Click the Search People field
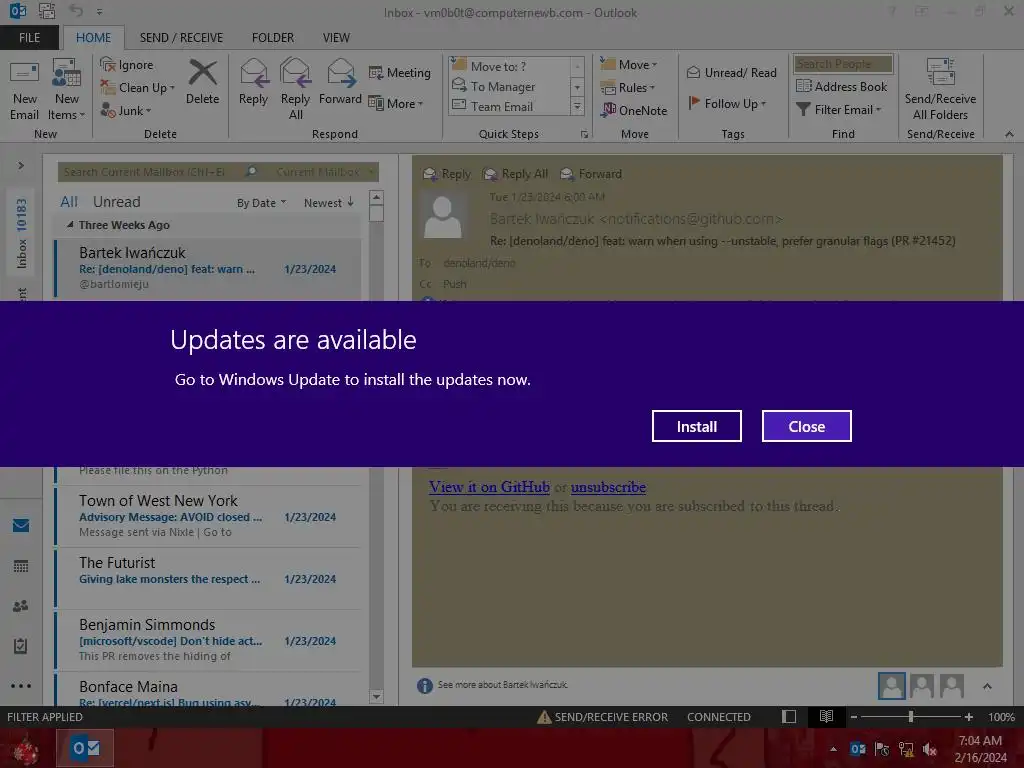This screenshot has width=1024, height=768. [x=843, y=63]
